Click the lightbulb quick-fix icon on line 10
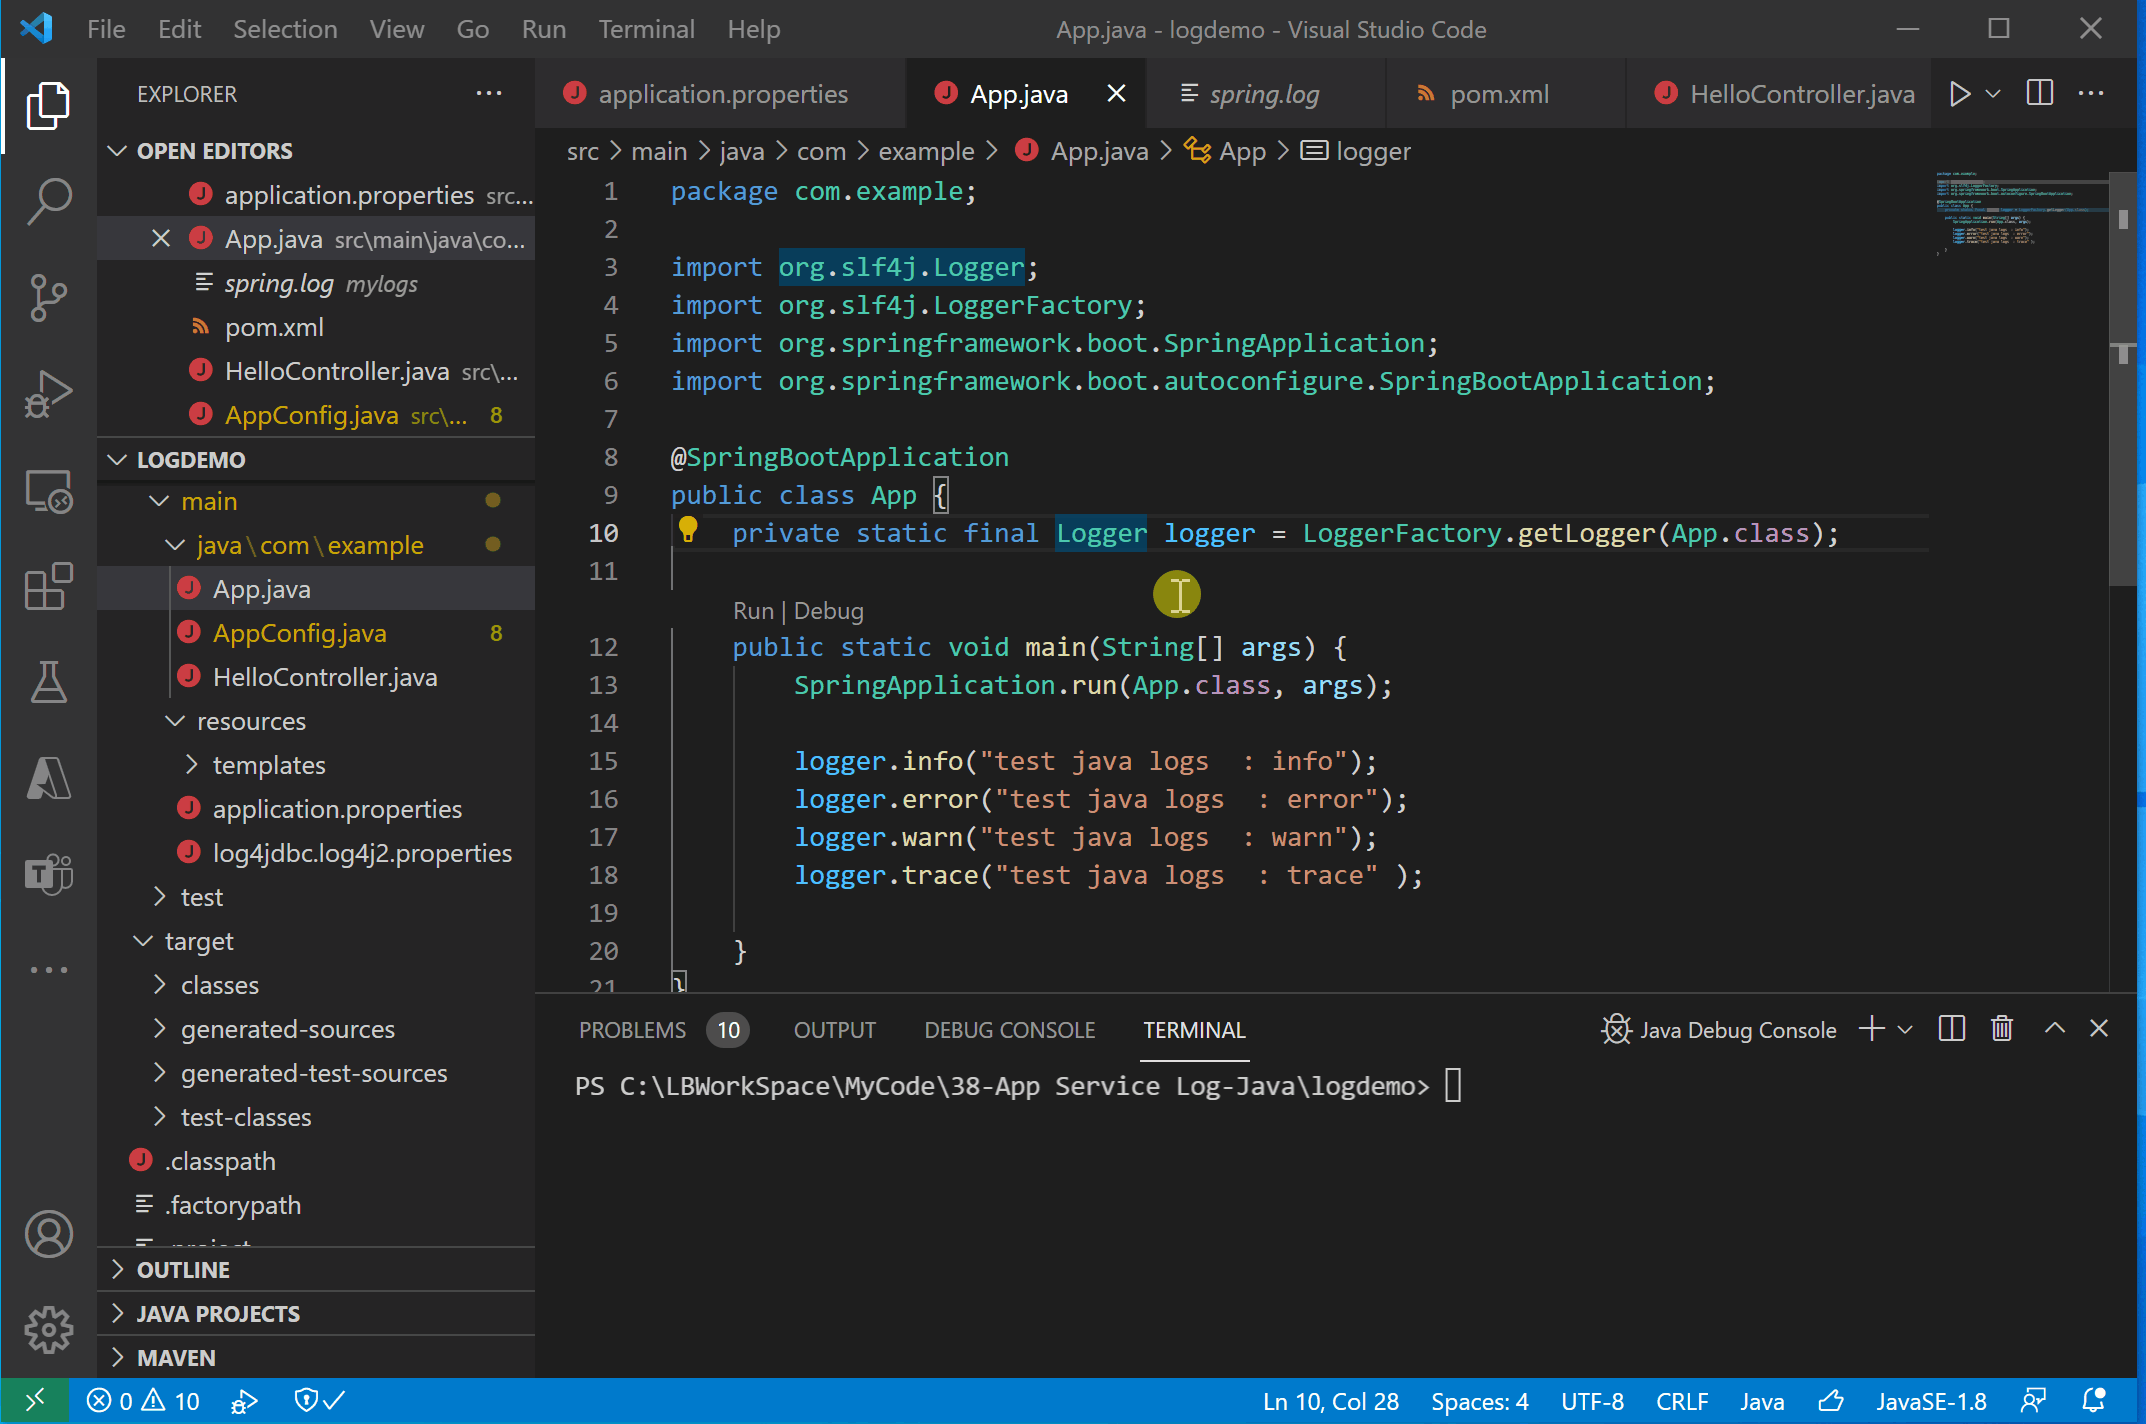Viewport: 2146px width, 1424px height. tap(688, 530)
